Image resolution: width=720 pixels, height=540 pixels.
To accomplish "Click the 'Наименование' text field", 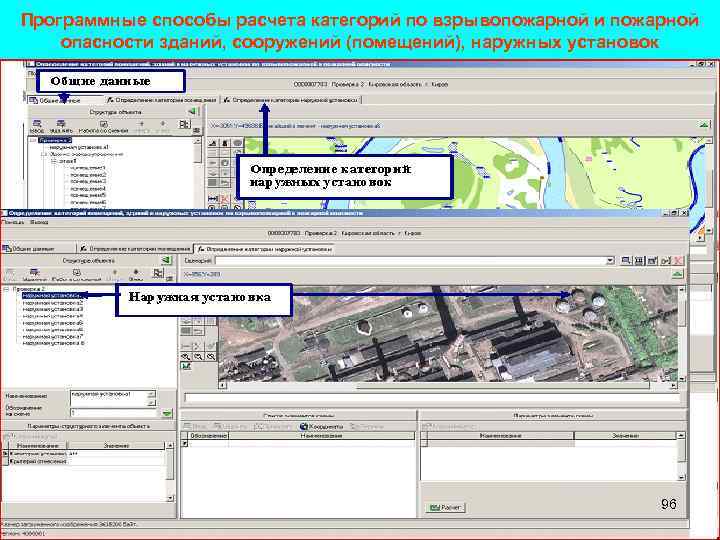I will pos(113,398).
